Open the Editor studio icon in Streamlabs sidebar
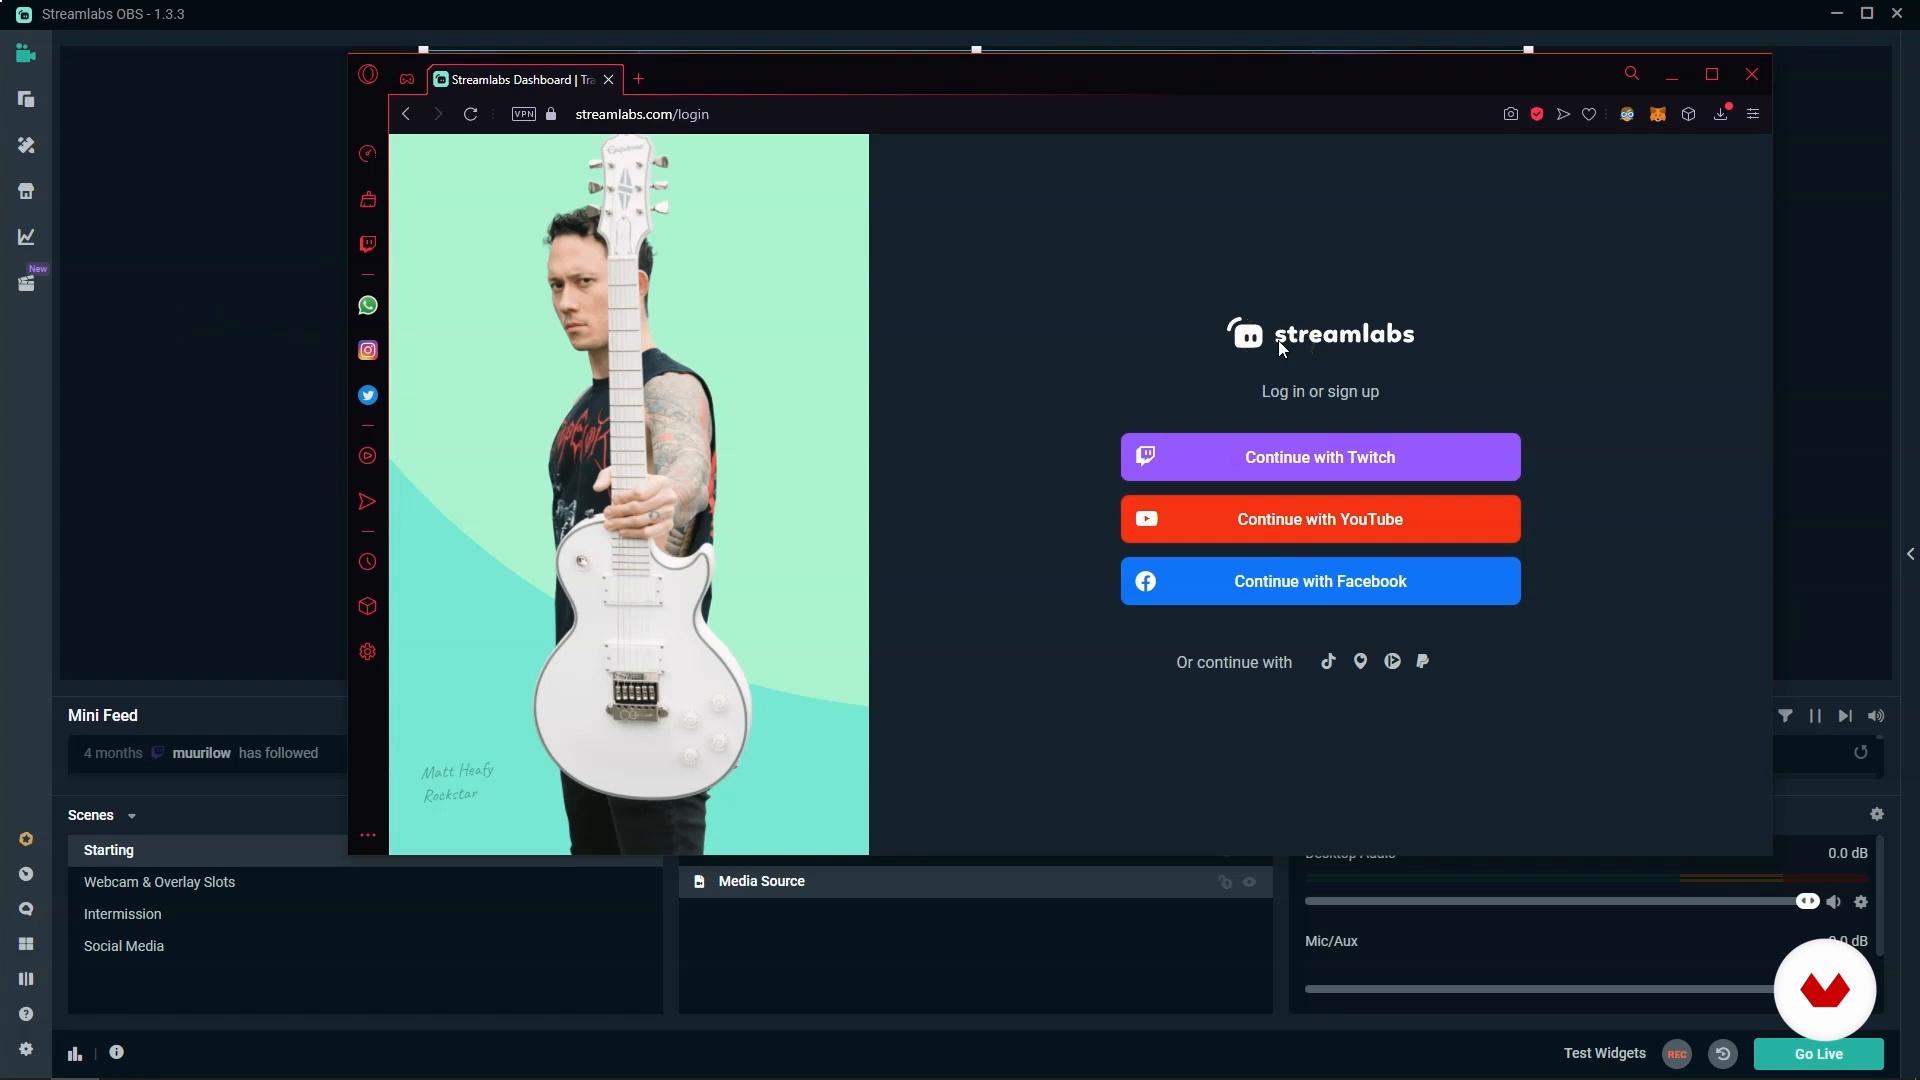Viewport: 1920px width, 1080px height. [26, 53]
